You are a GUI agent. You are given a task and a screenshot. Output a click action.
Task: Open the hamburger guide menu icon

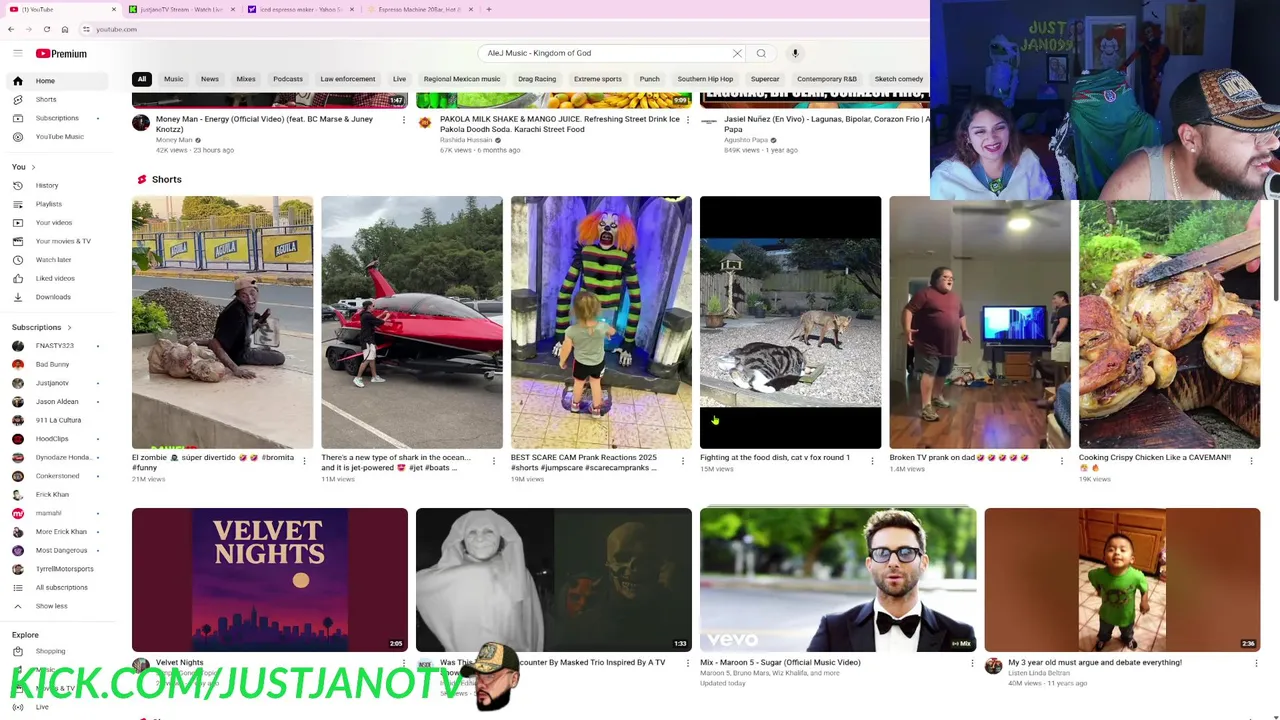(17, 53)
